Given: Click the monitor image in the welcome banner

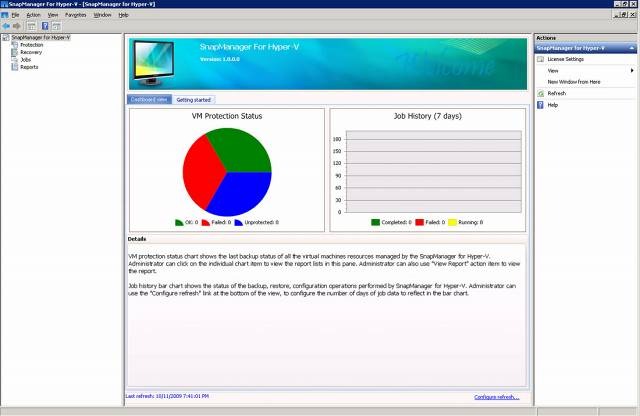Looking at the screenshot, I should [154, 63].
